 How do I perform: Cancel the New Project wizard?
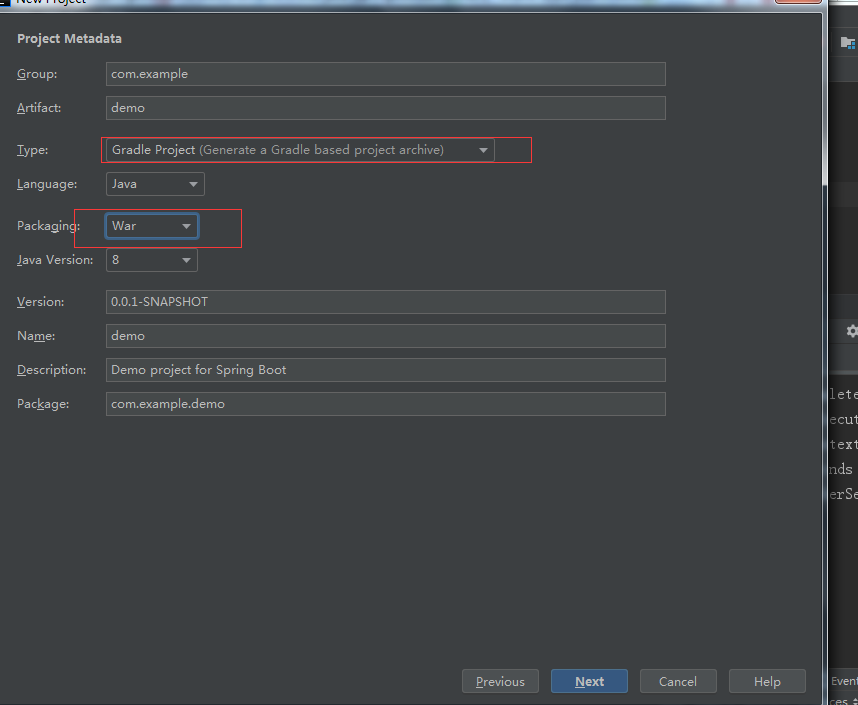(x=678, y=681)
